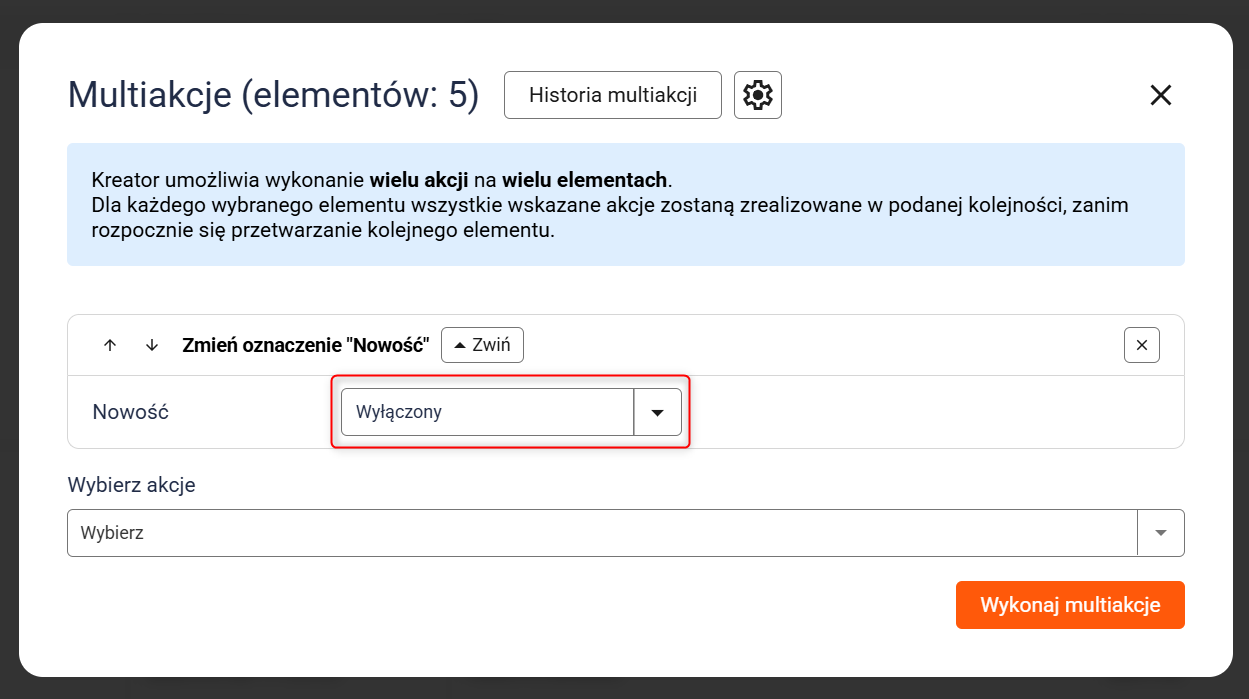
Task: Open the "Wybierz akcje" dropdown arrow
Action: pos(1160,533)
